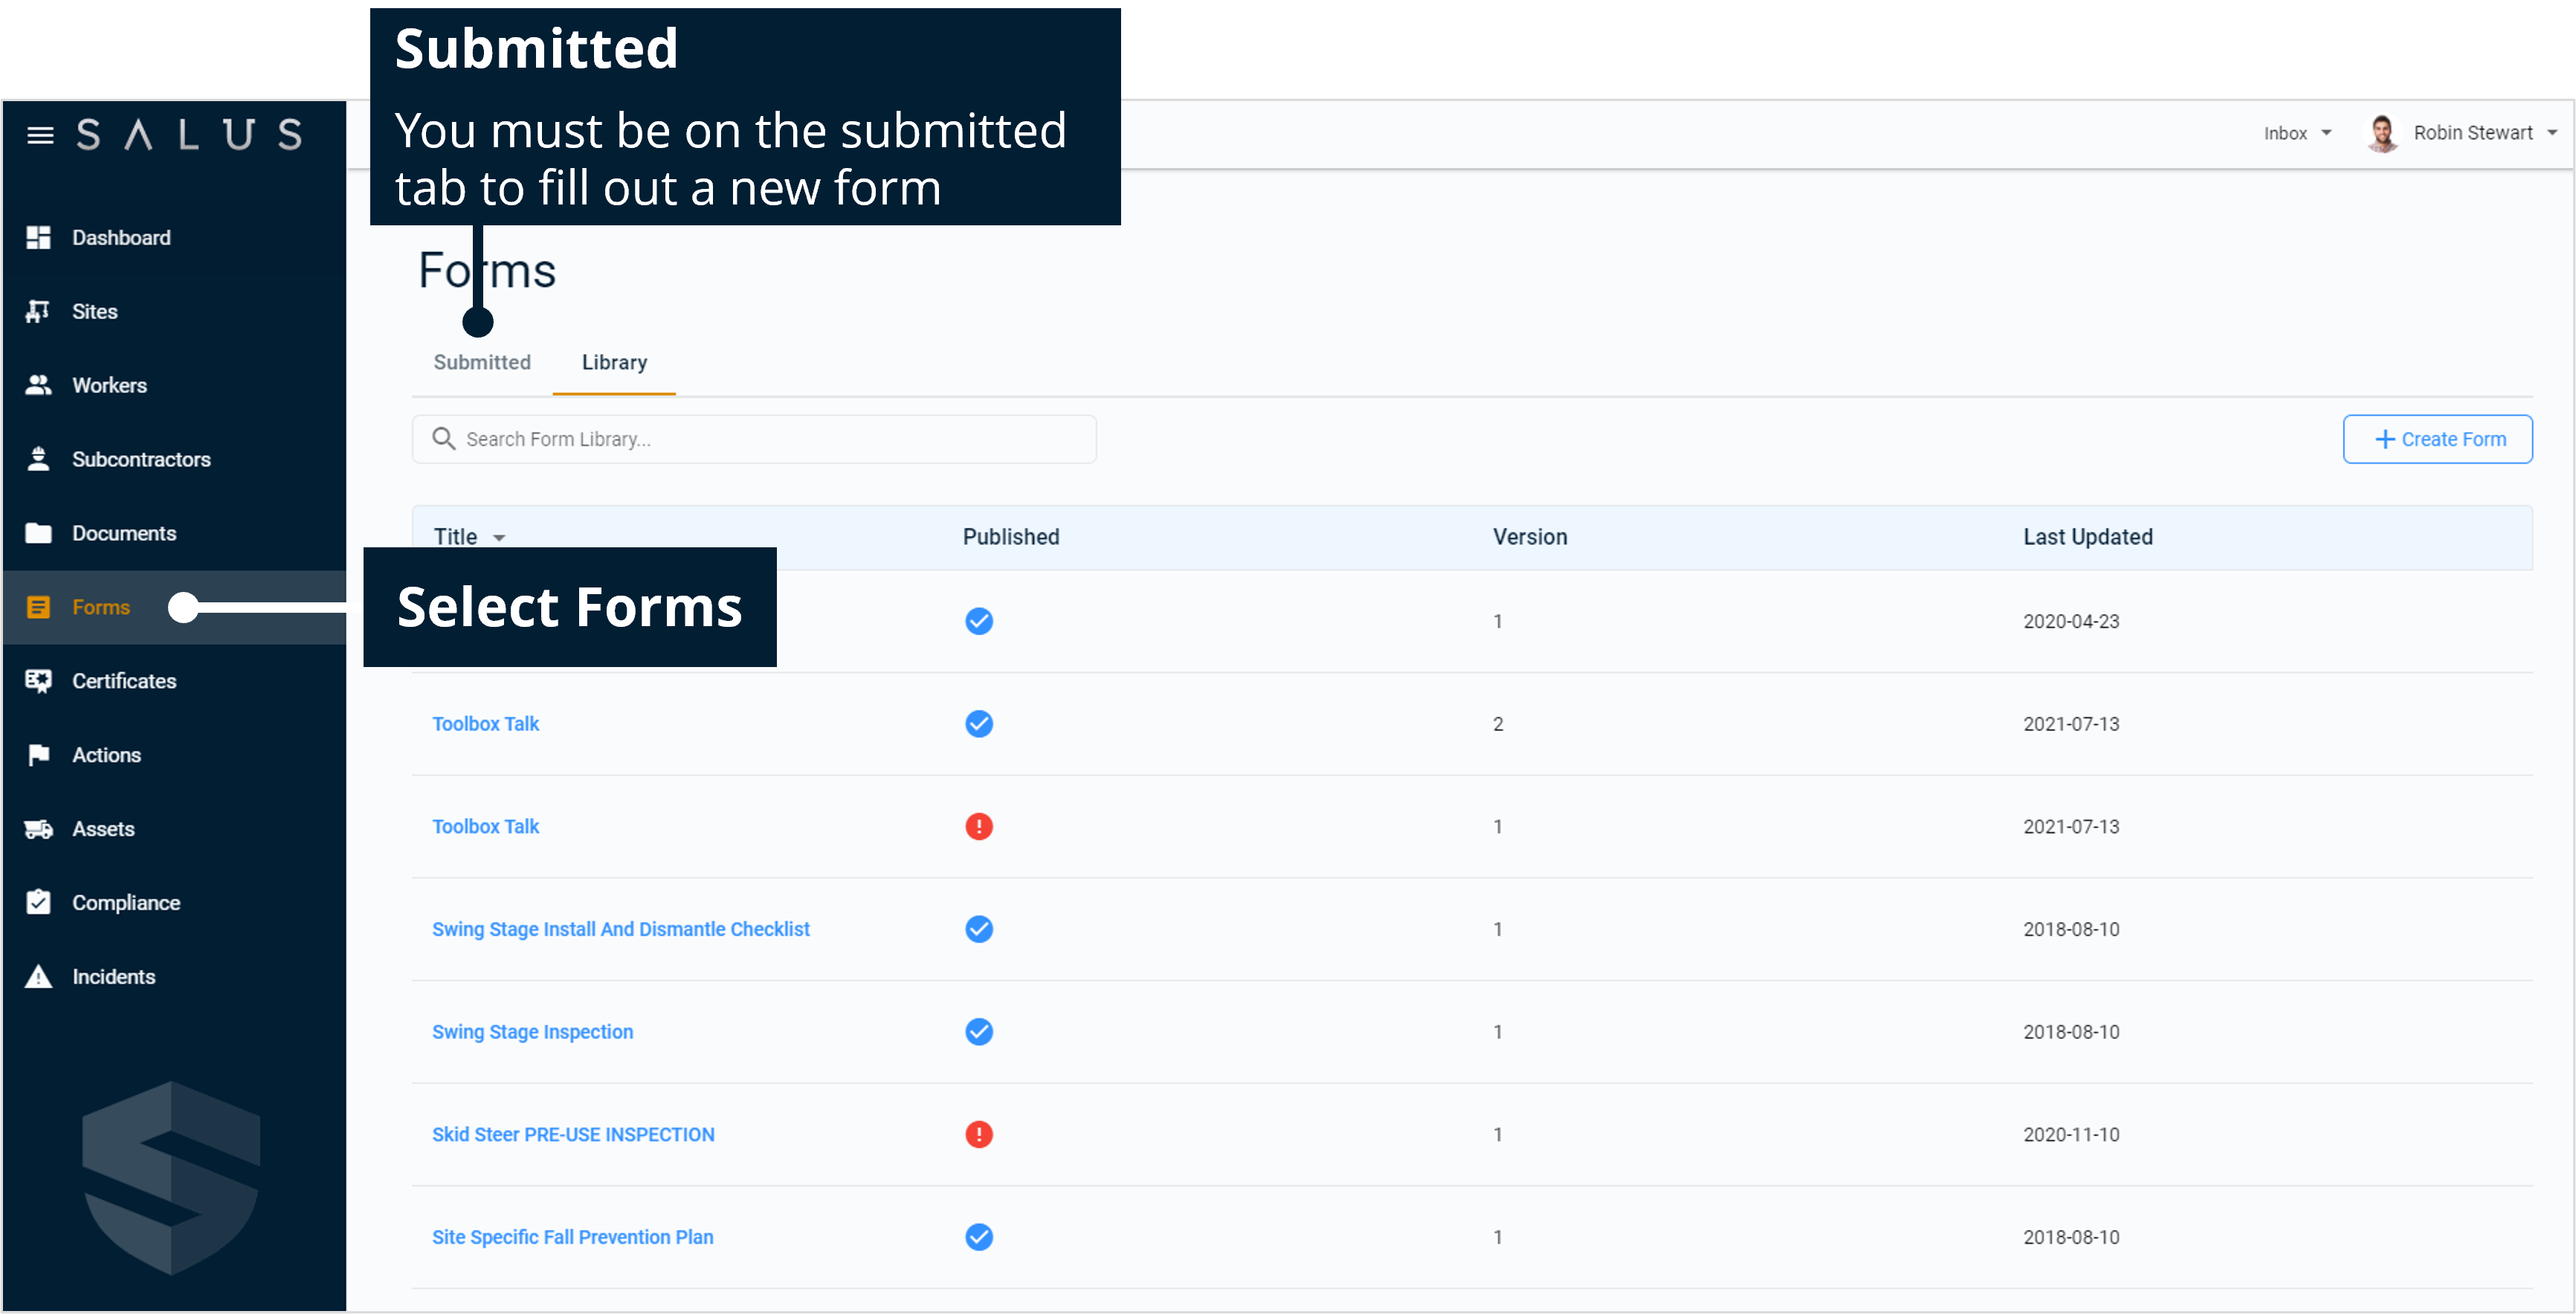Image resolution: width=2576 pixels, height=1314 pixels.
Task: Select the Dashboard icon in sidebar
Action: (x=39, y=237)
